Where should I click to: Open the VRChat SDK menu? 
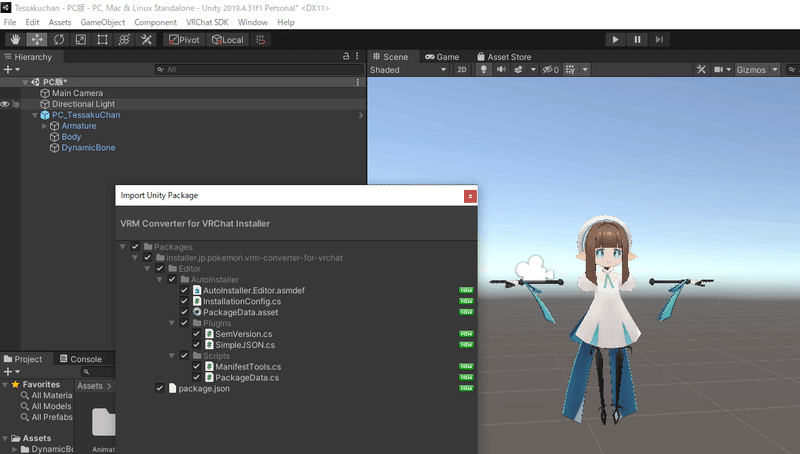(207, 22)
